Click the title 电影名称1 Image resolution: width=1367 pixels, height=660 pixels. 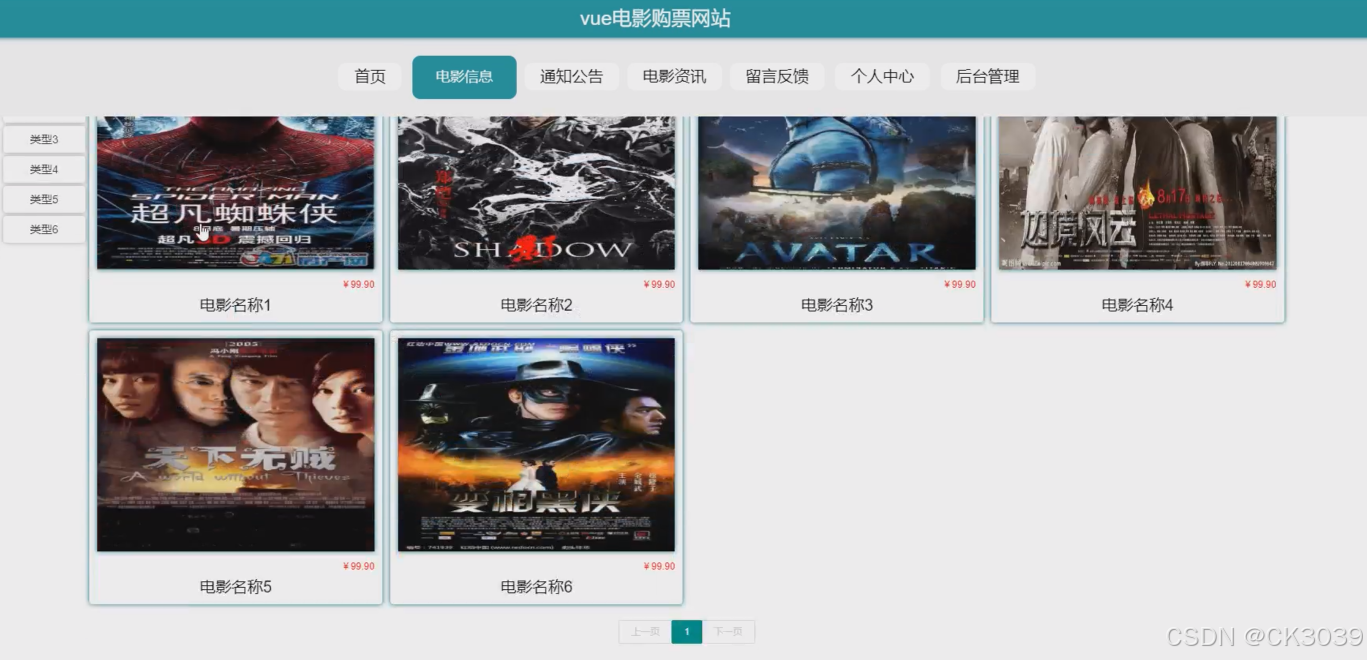pyautogui.click(x=236, y=305)
